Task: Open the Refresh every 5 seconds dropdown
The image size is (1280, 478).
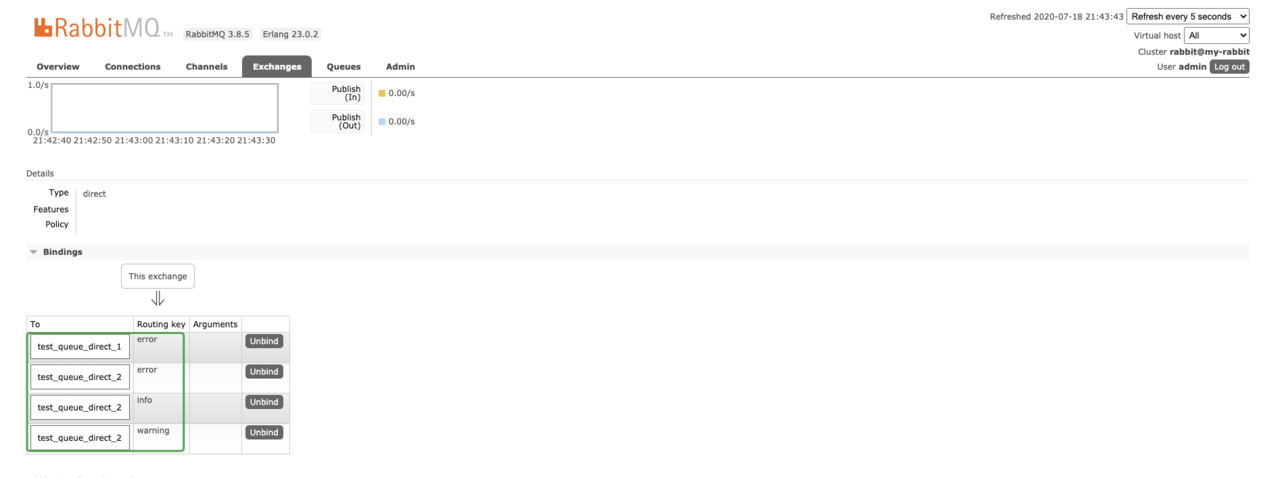Action: (1188, 16)
